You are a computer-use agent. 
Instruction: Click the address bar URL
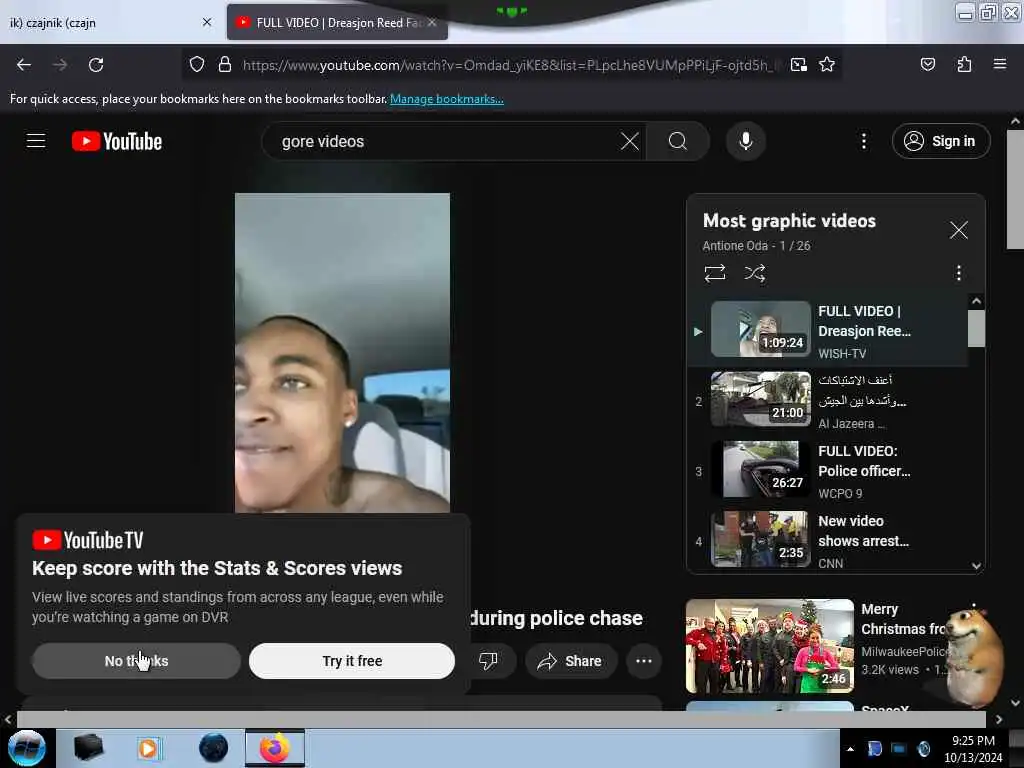(x=507, y=65)
